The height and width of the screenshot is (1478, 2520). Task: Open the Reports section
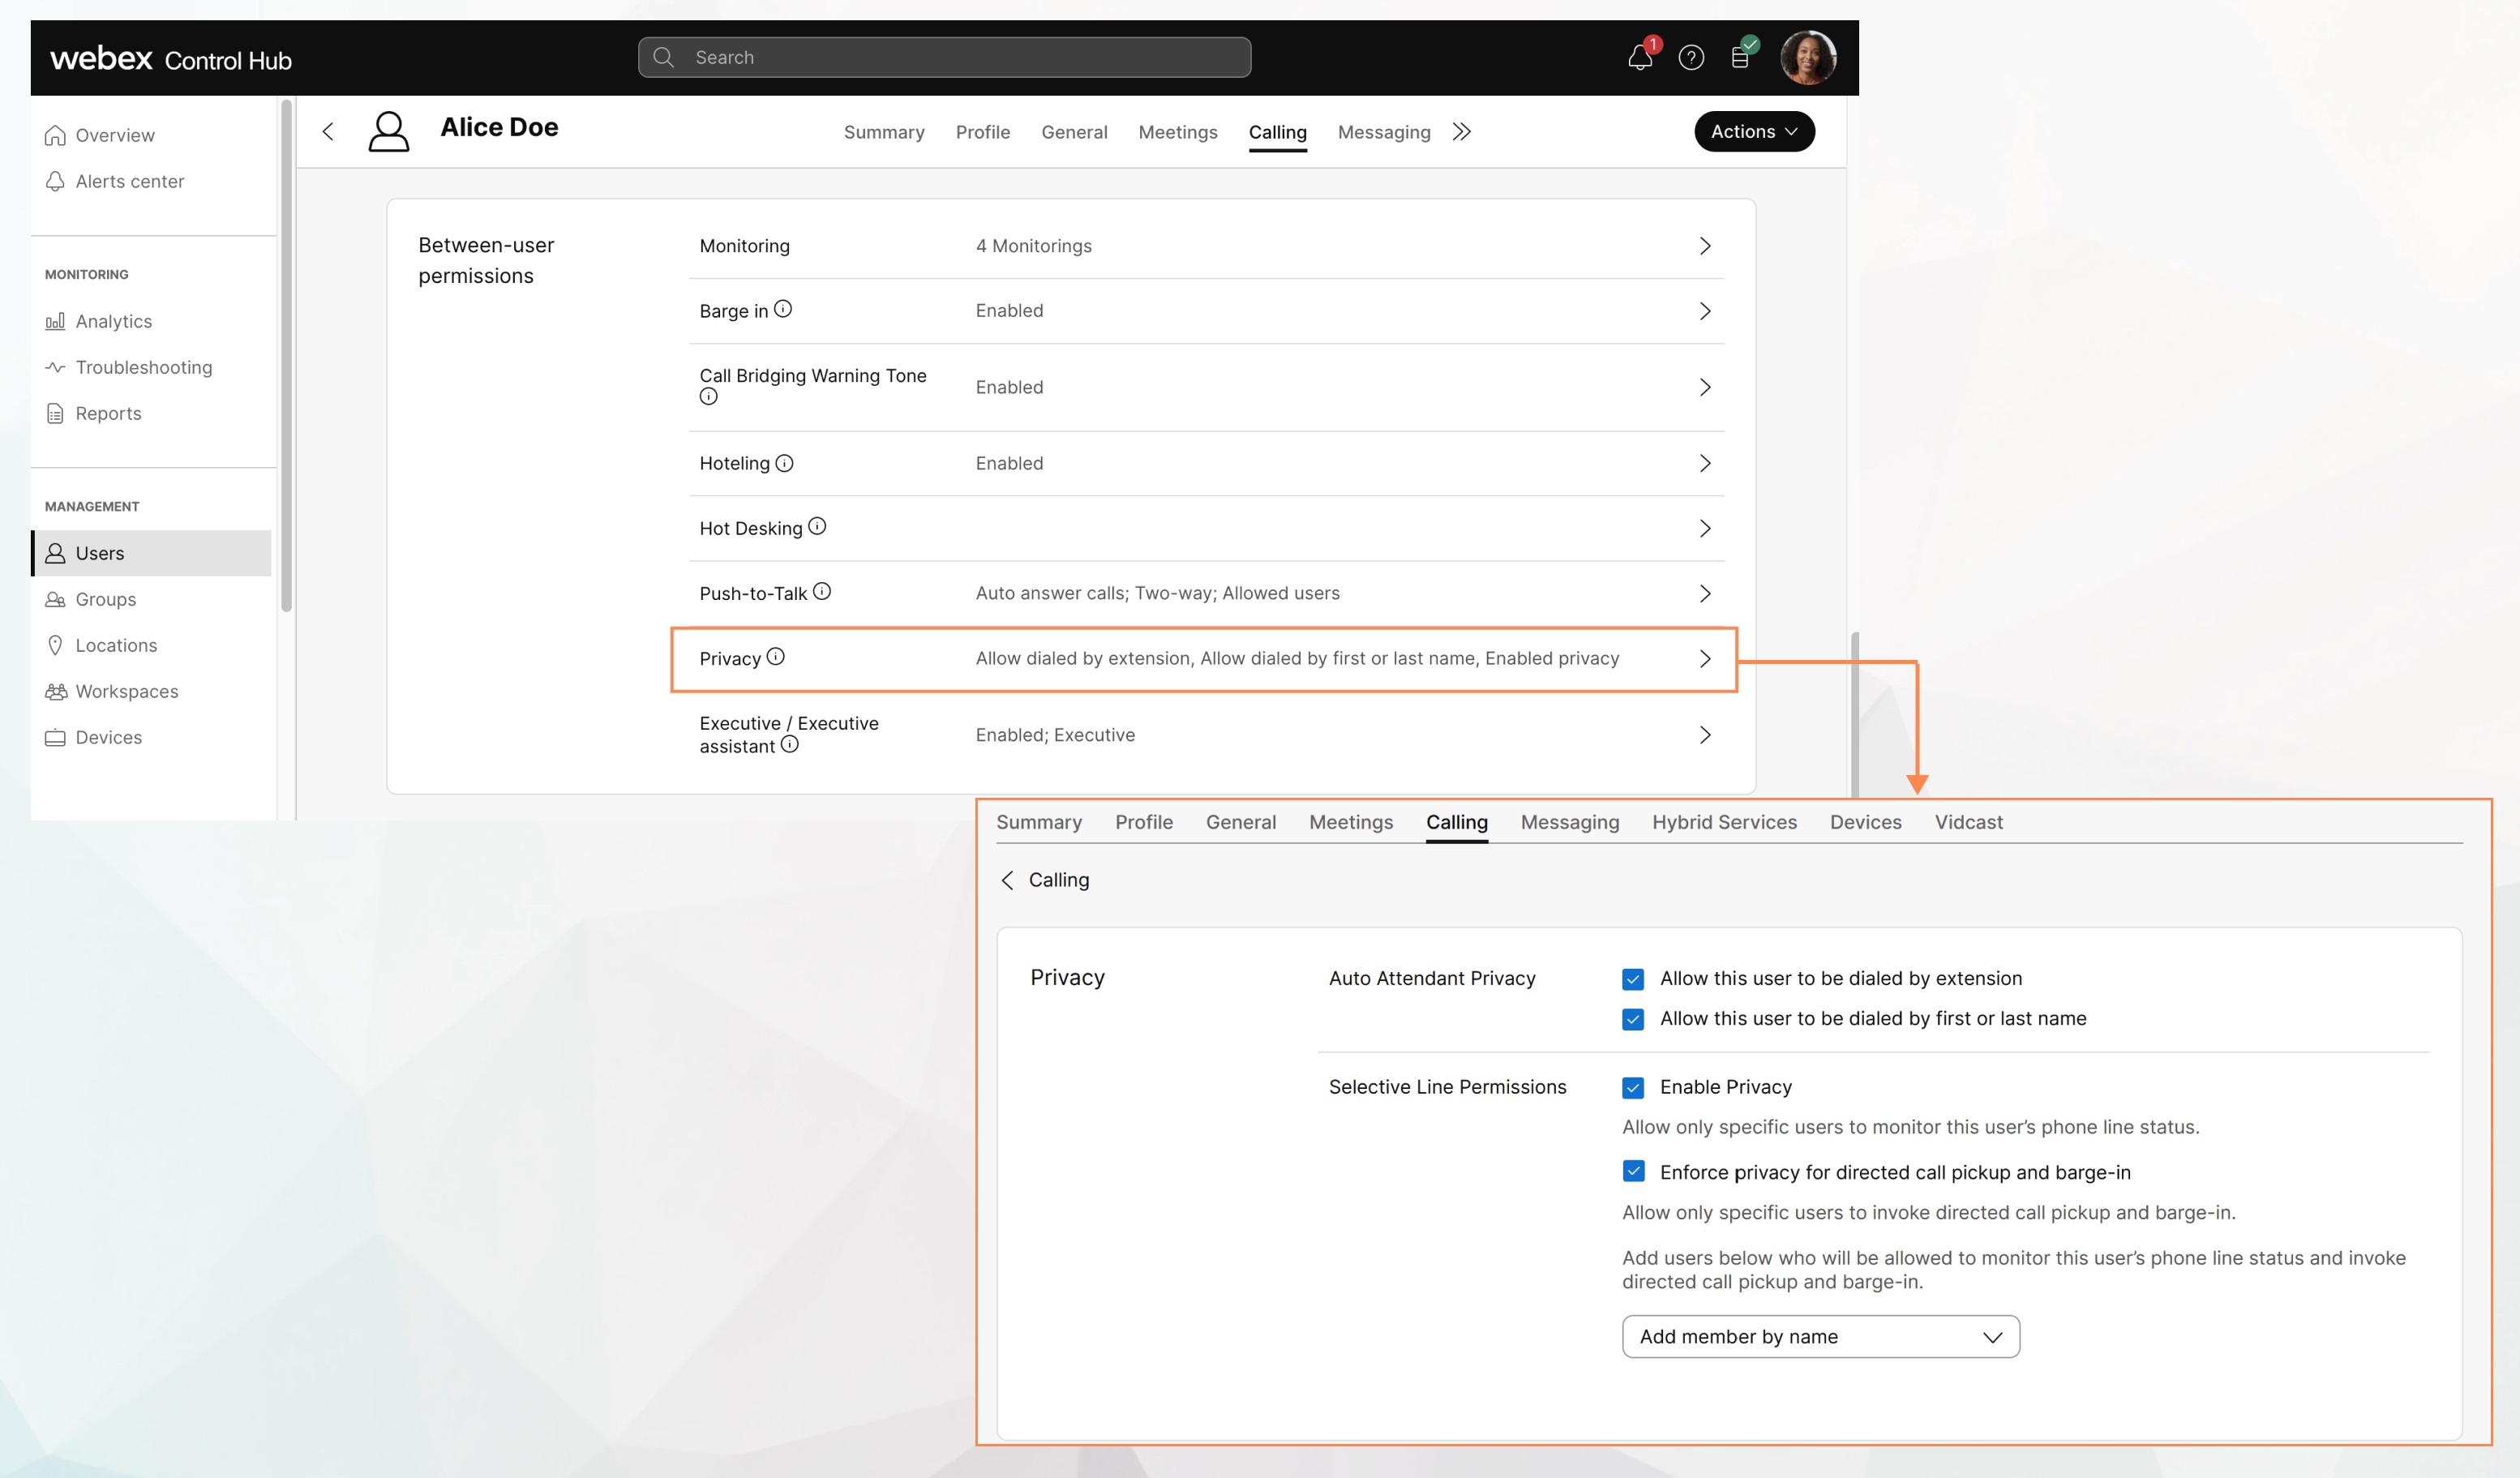107,412
